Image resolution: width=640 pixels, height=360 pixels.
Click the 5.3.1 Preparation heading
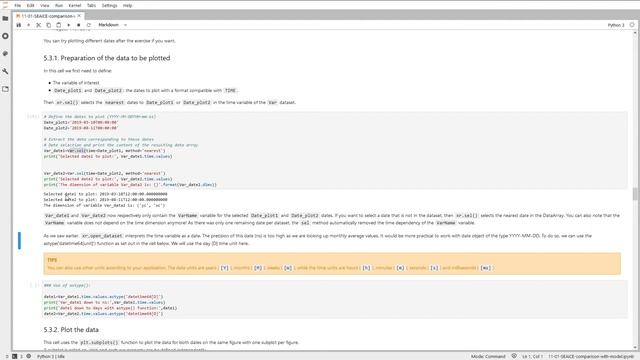107,58
